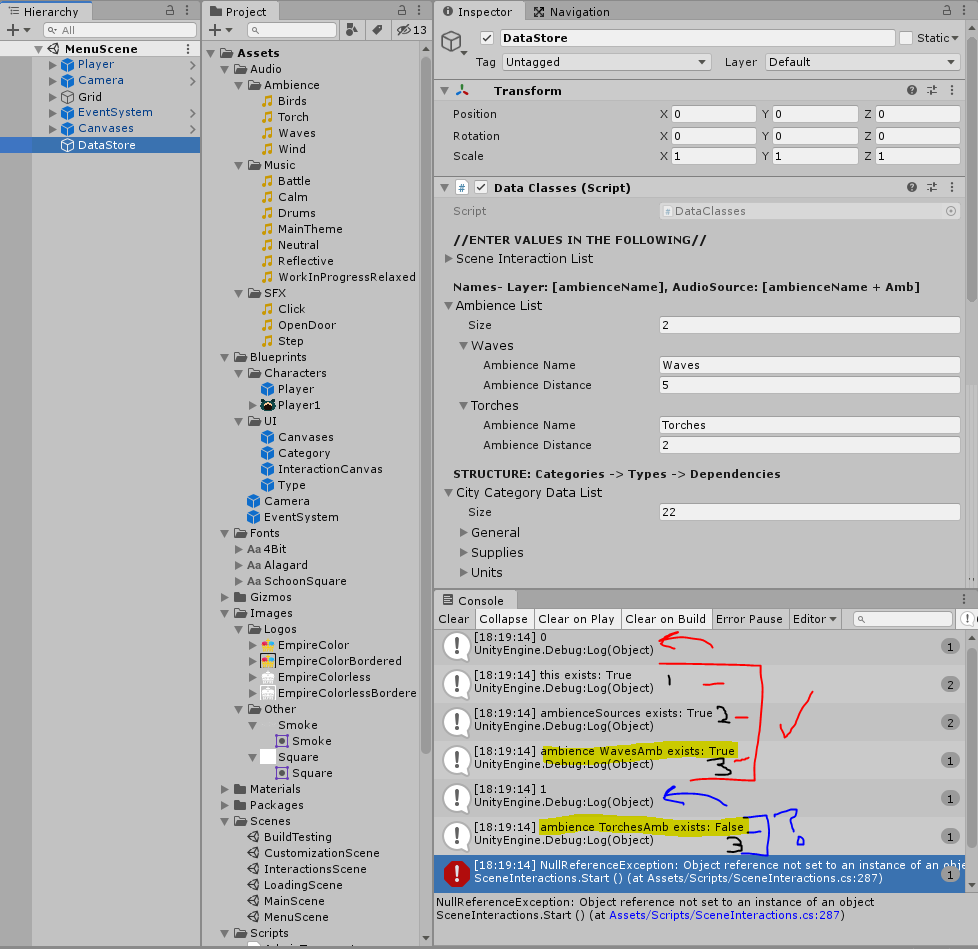Select the MainScene scene asset
Screen dimensions: 978x949
point(293,901)
